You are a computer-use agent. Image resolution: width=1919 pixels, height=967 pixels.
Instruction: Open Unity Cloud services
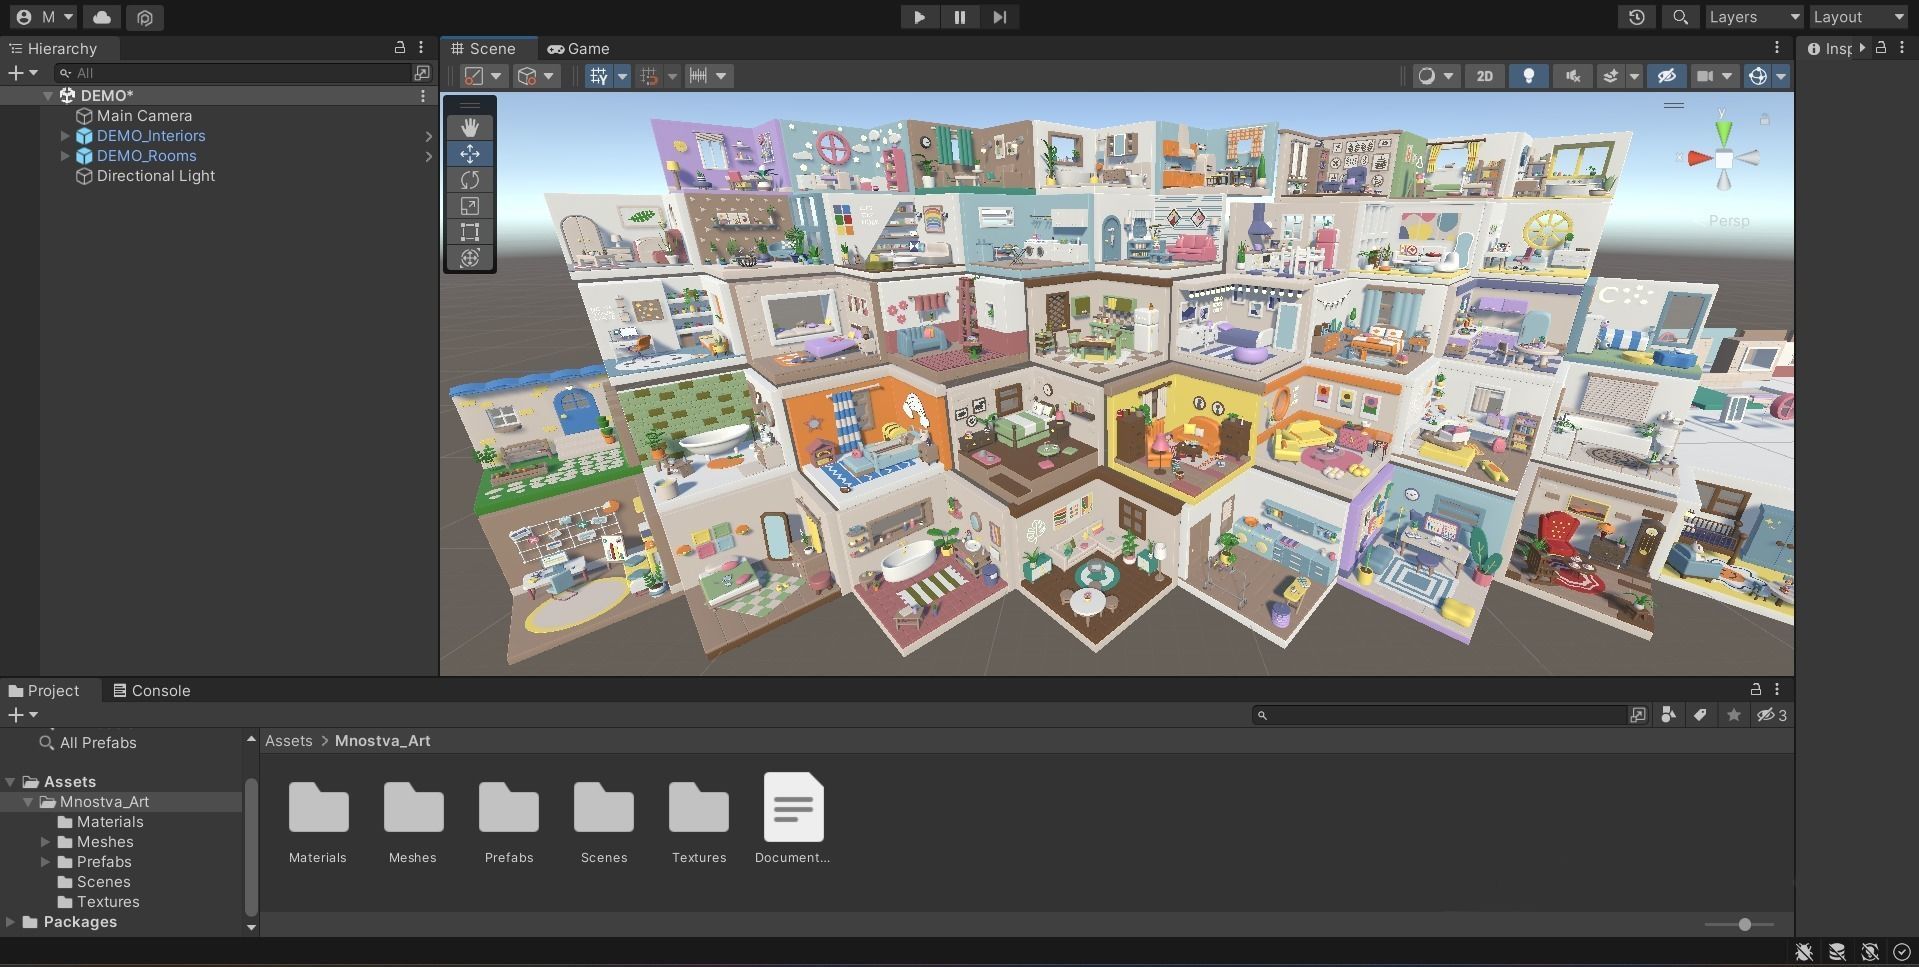[102, 17]
